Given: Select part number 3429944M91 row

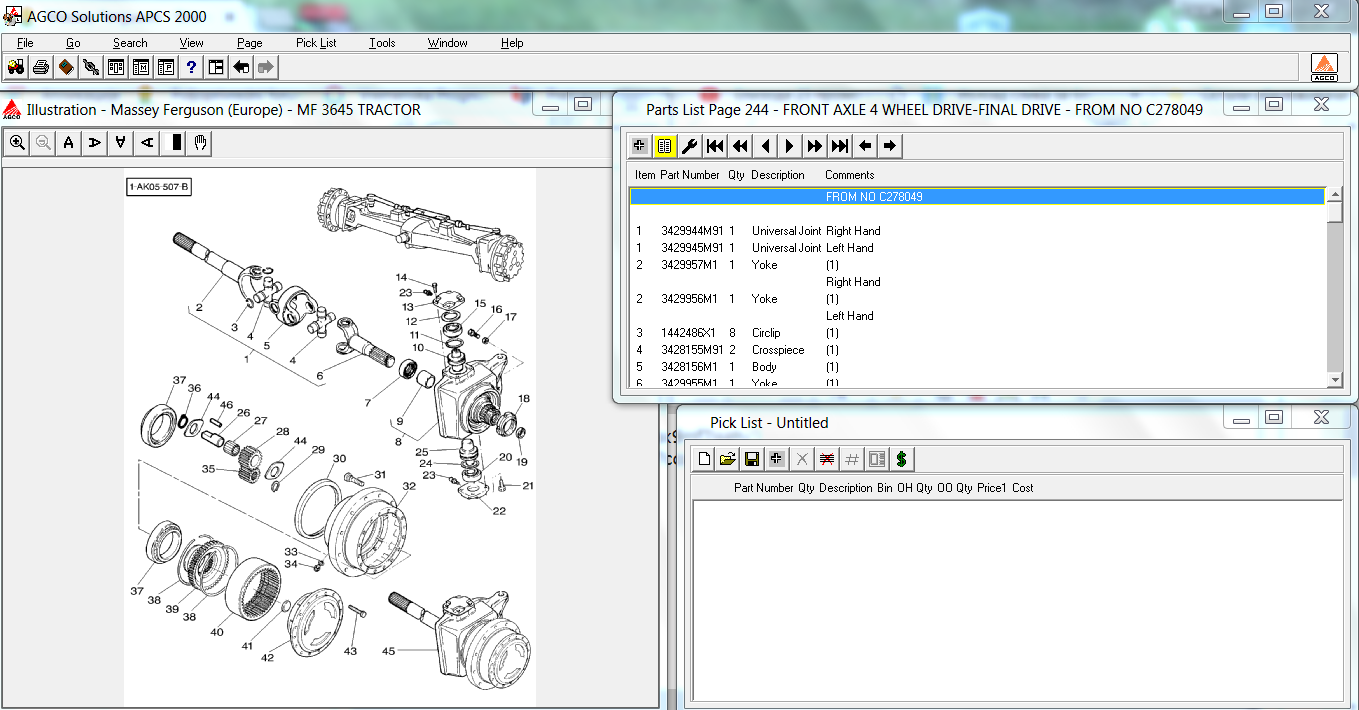Looking at the screenshot, I should click(977, 231).
